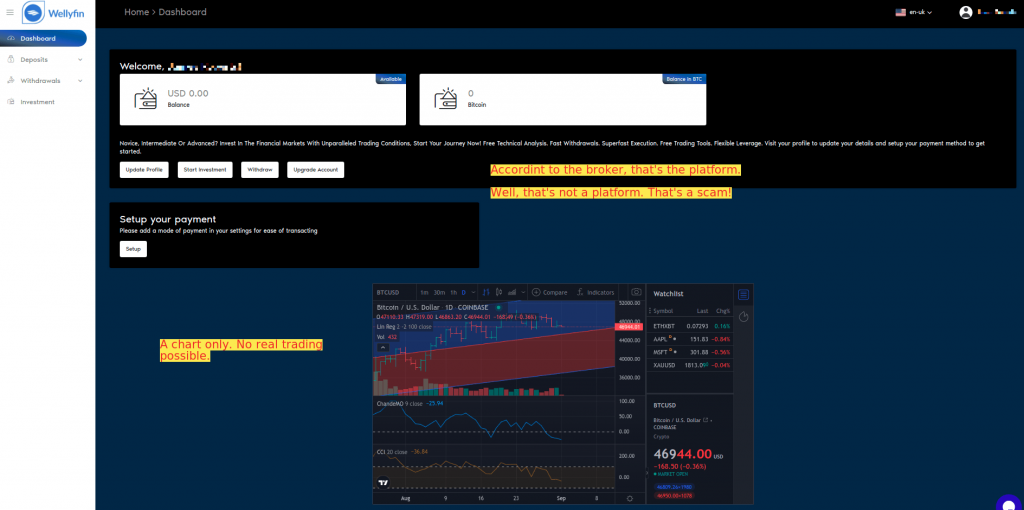Image resolution: width=1024 pixels, height=510 pixels.
Task: Collapse the watchlist side panel handle
Action: pos(647,473)
